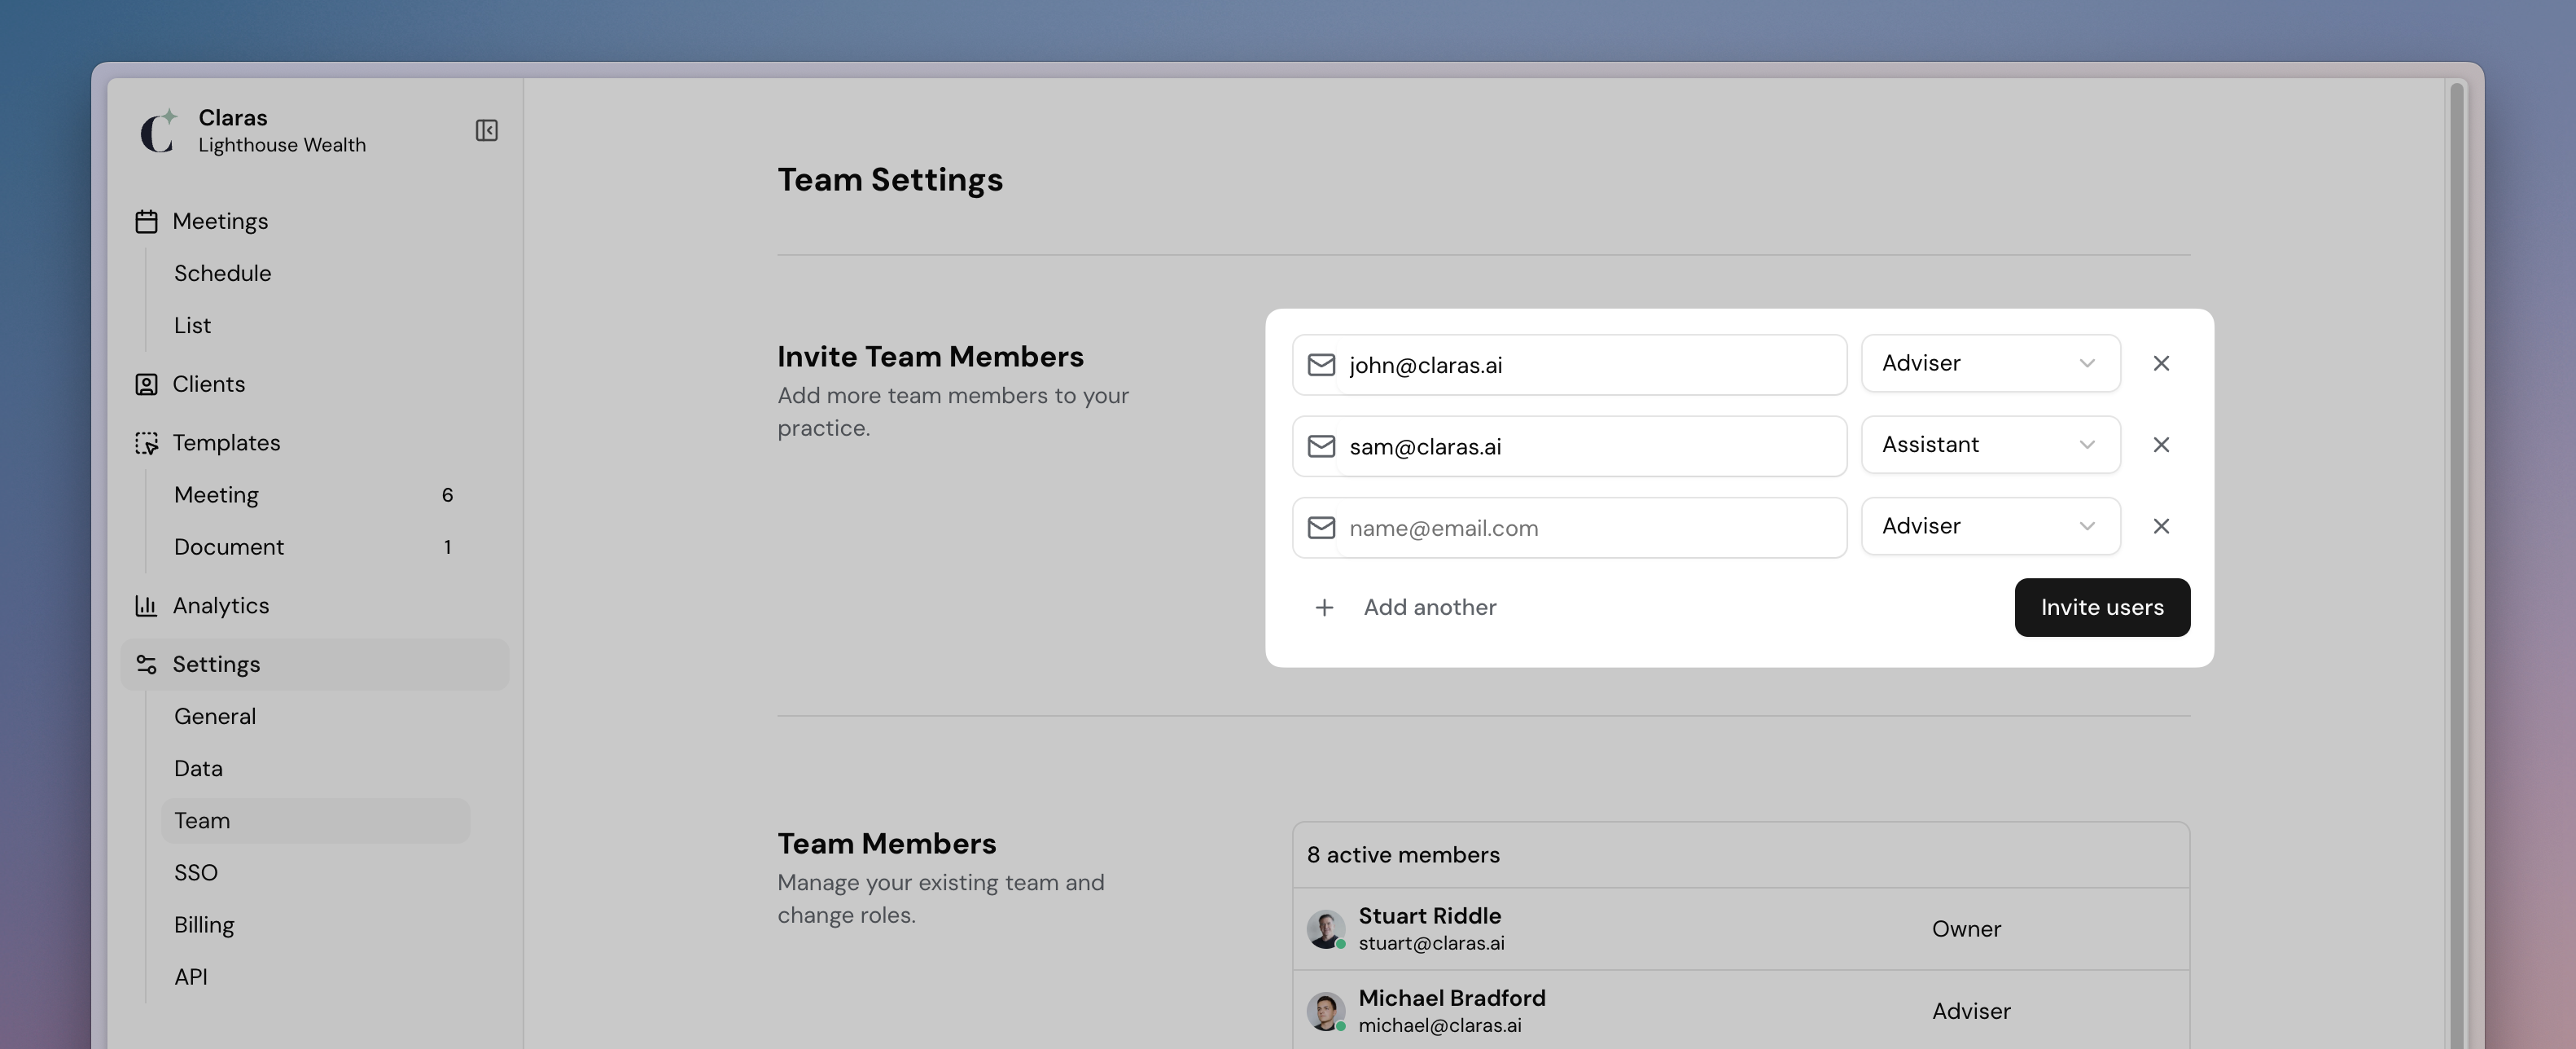This screenshot has height=1049, width=2576.
Task: Click the Stuart Riddle name
Action: tap(1429, 916)
